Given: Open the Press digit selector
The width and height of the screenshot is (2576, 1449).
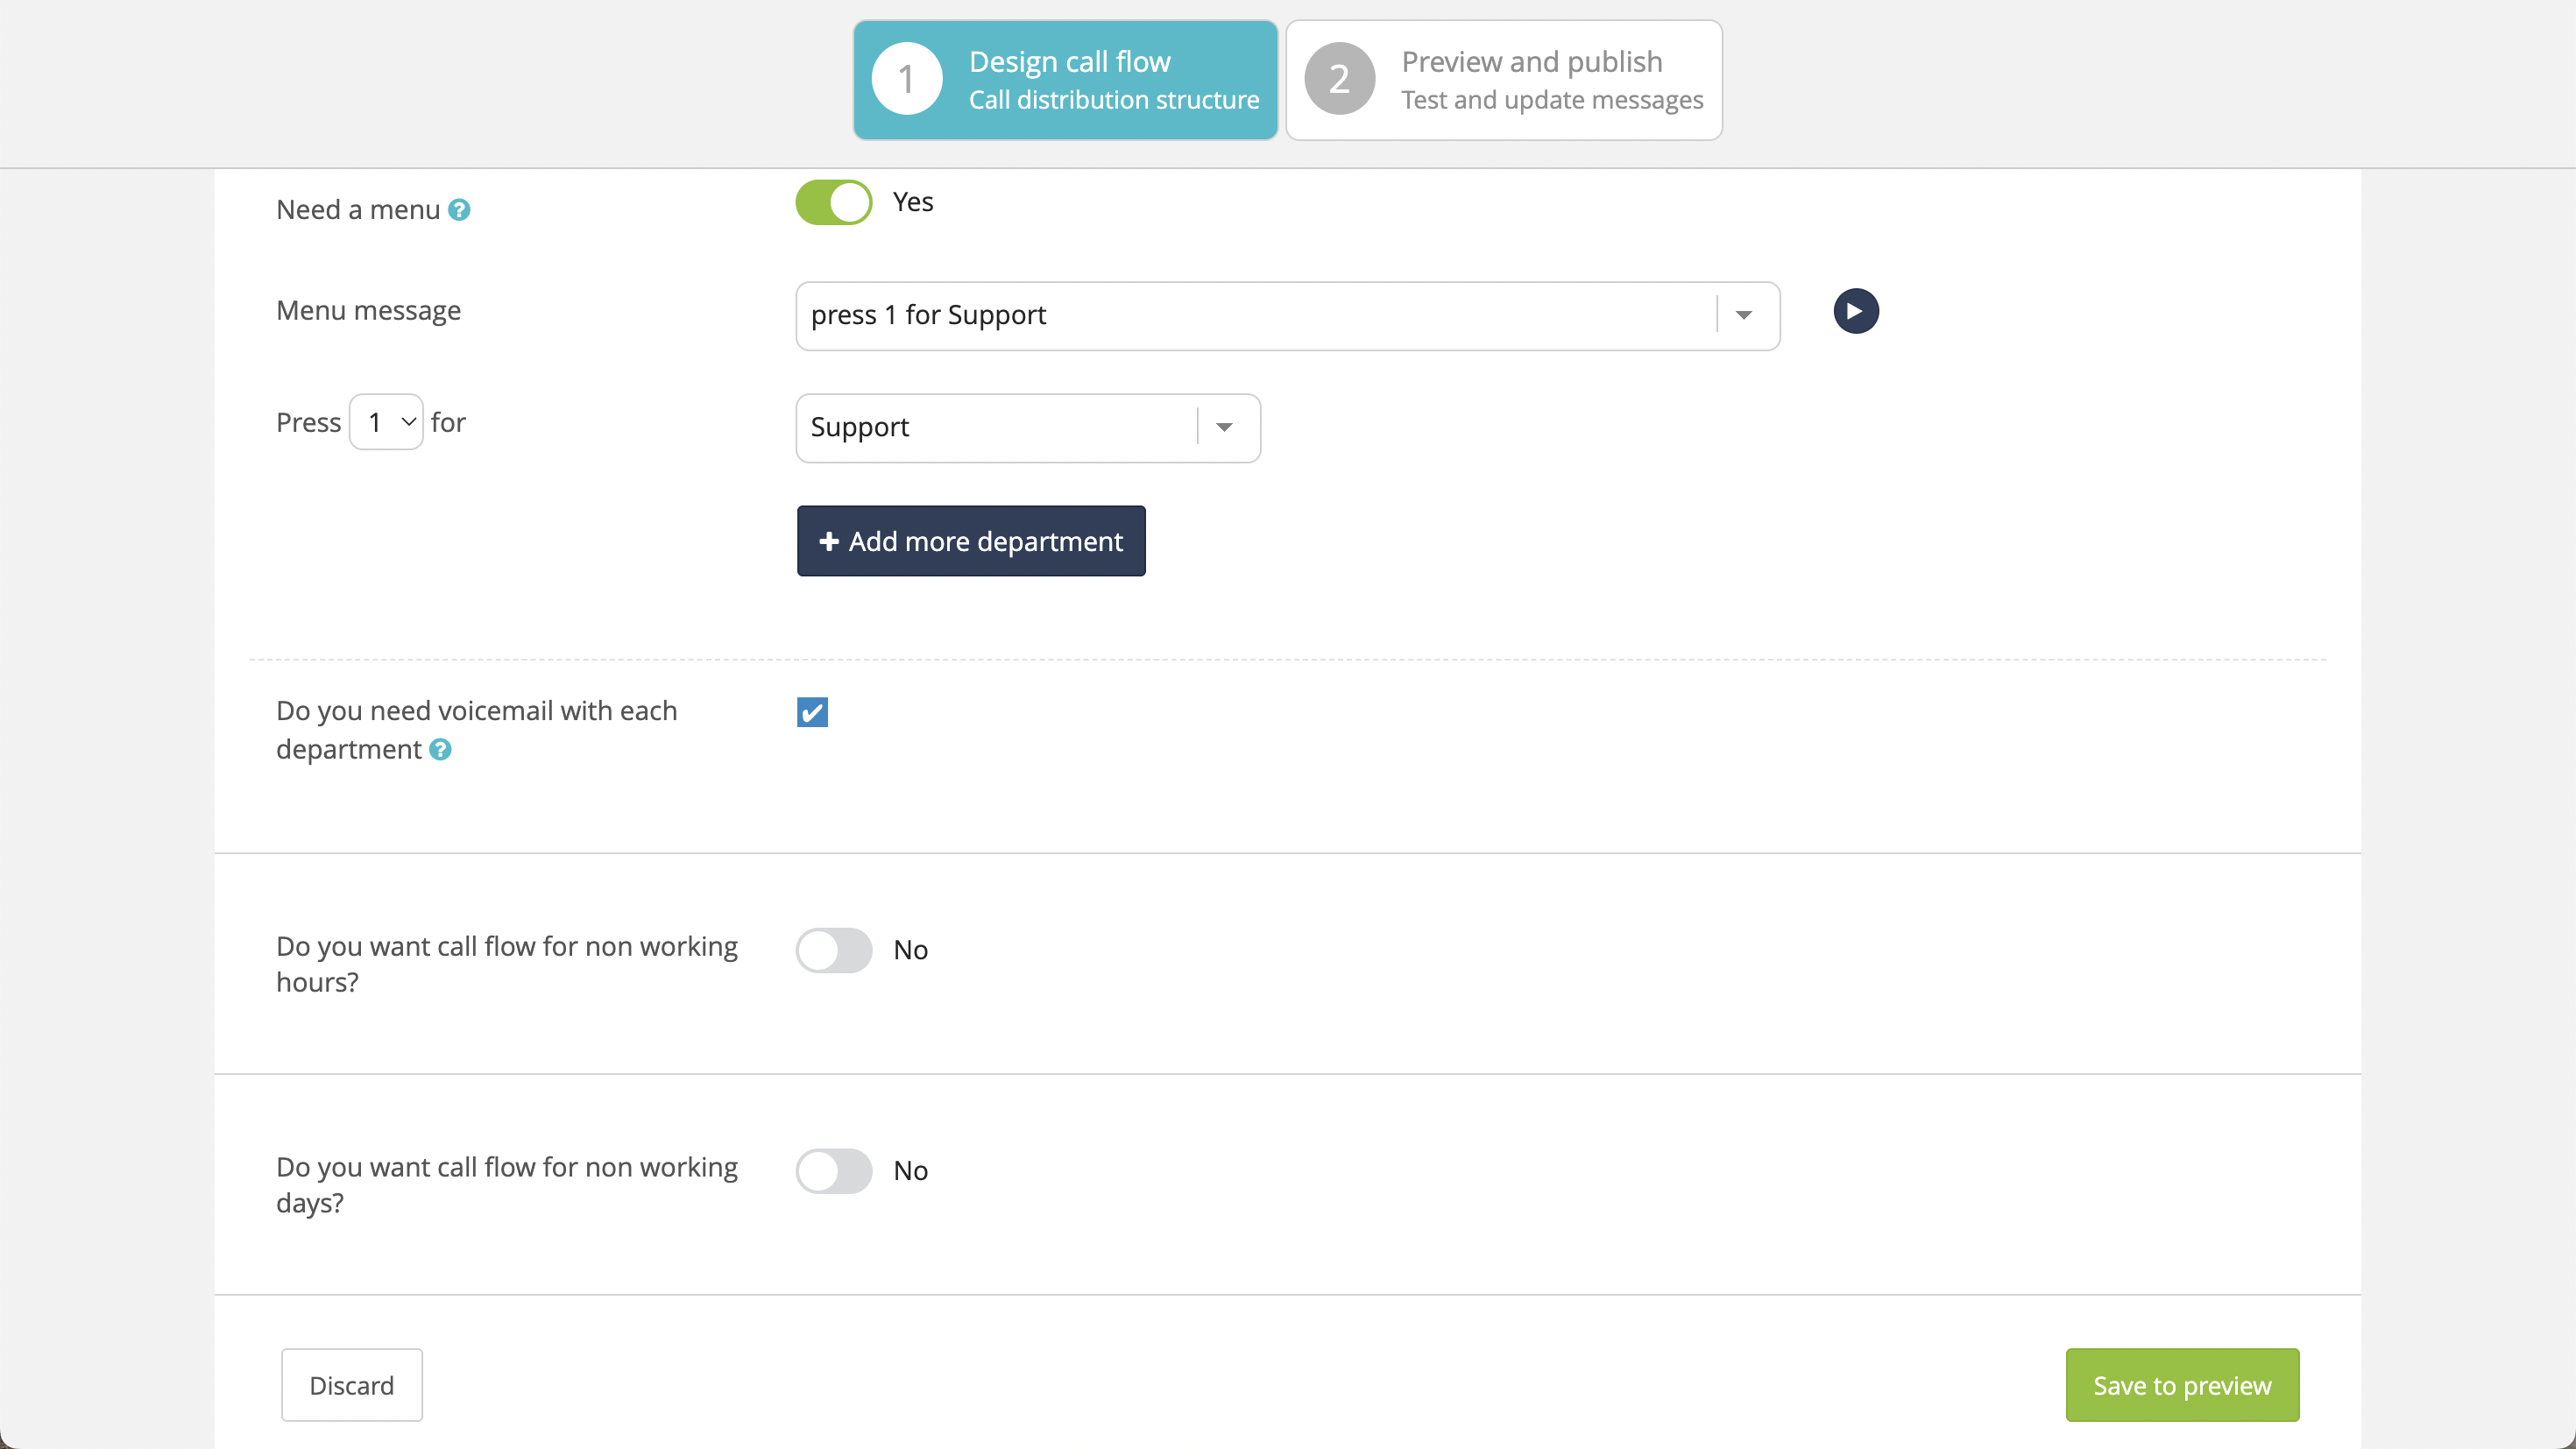Looking at the screenshot, I should pos(386,422).
